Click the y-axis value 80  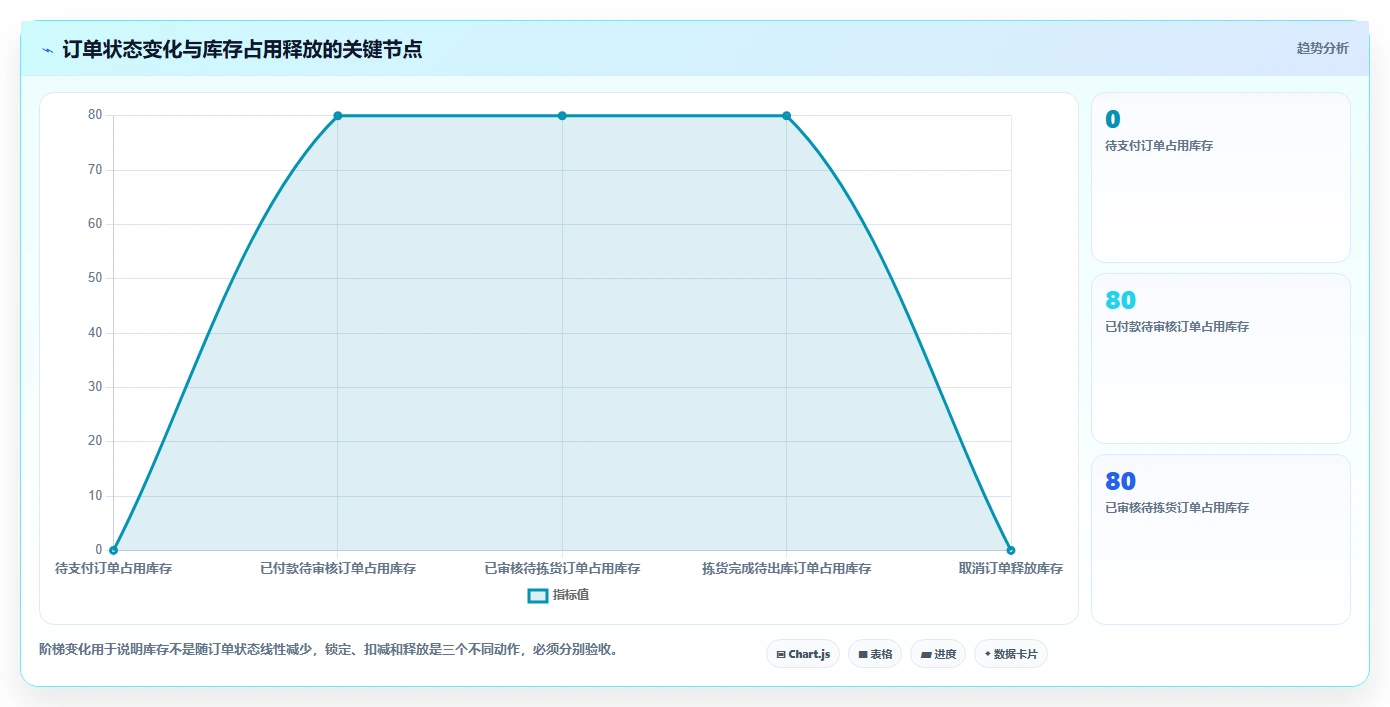95,115
